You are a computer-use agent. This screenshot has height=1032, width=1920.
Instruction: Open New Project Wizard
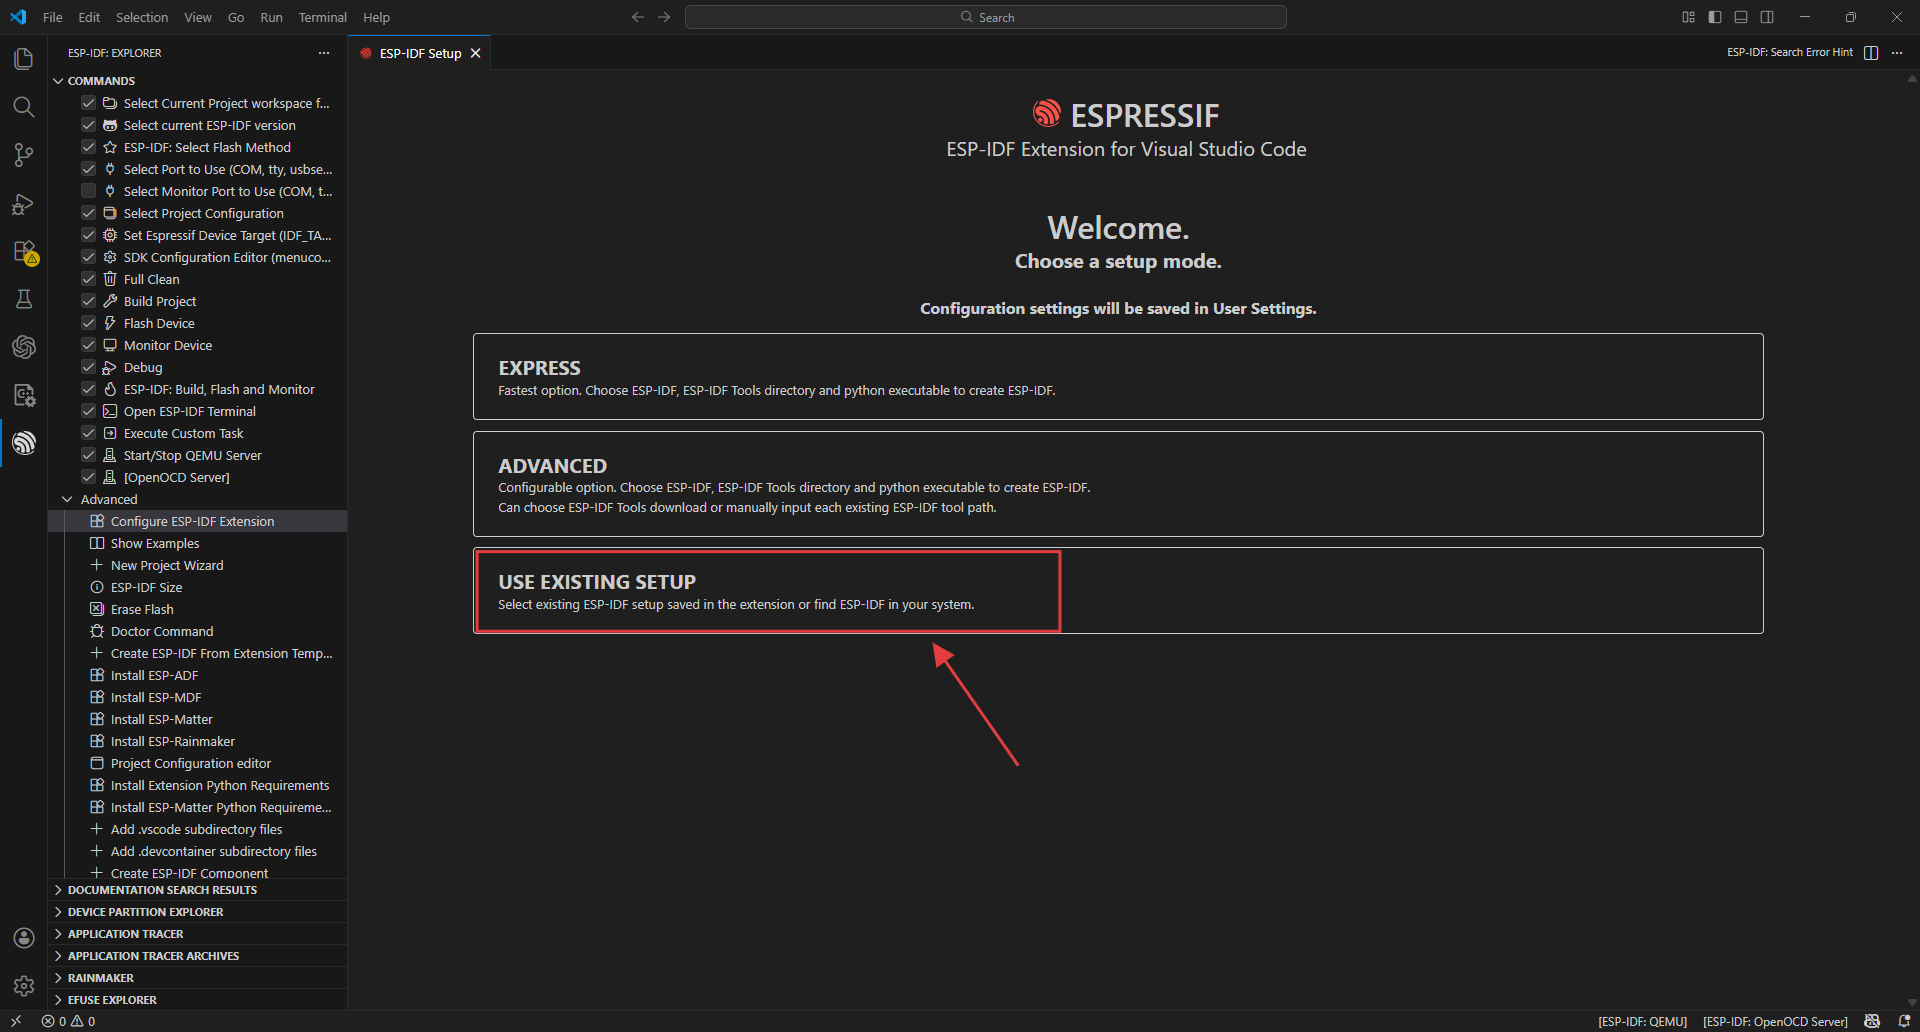coord(197,565)
